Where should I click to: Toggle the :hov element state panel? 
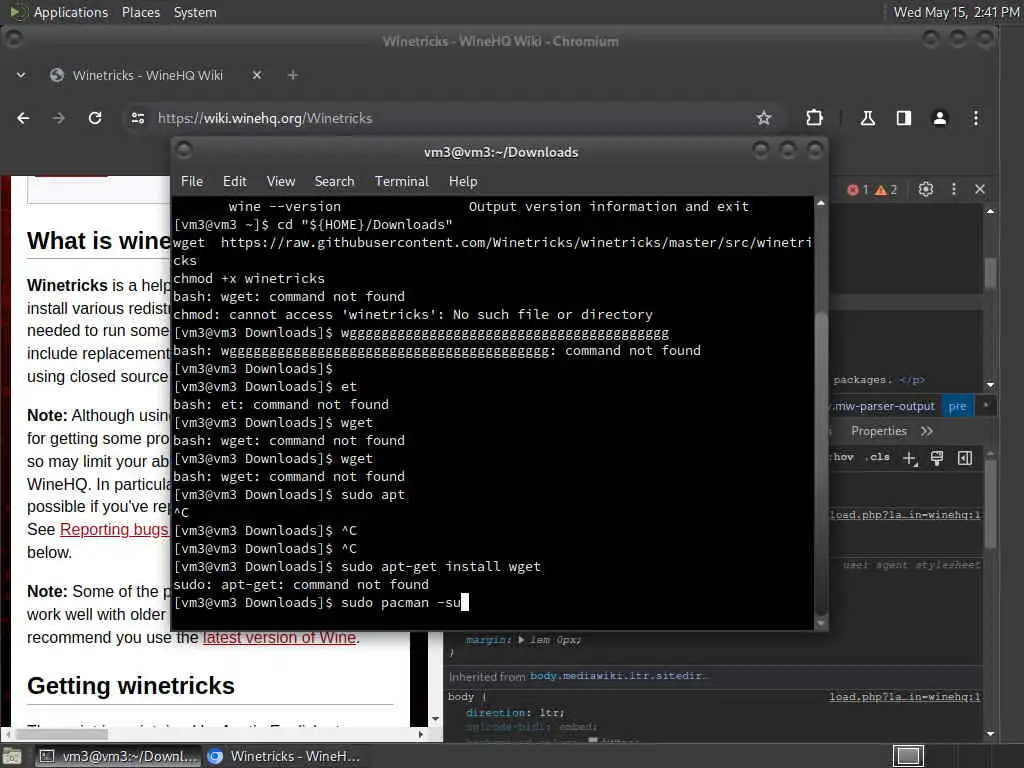[842, 457]
